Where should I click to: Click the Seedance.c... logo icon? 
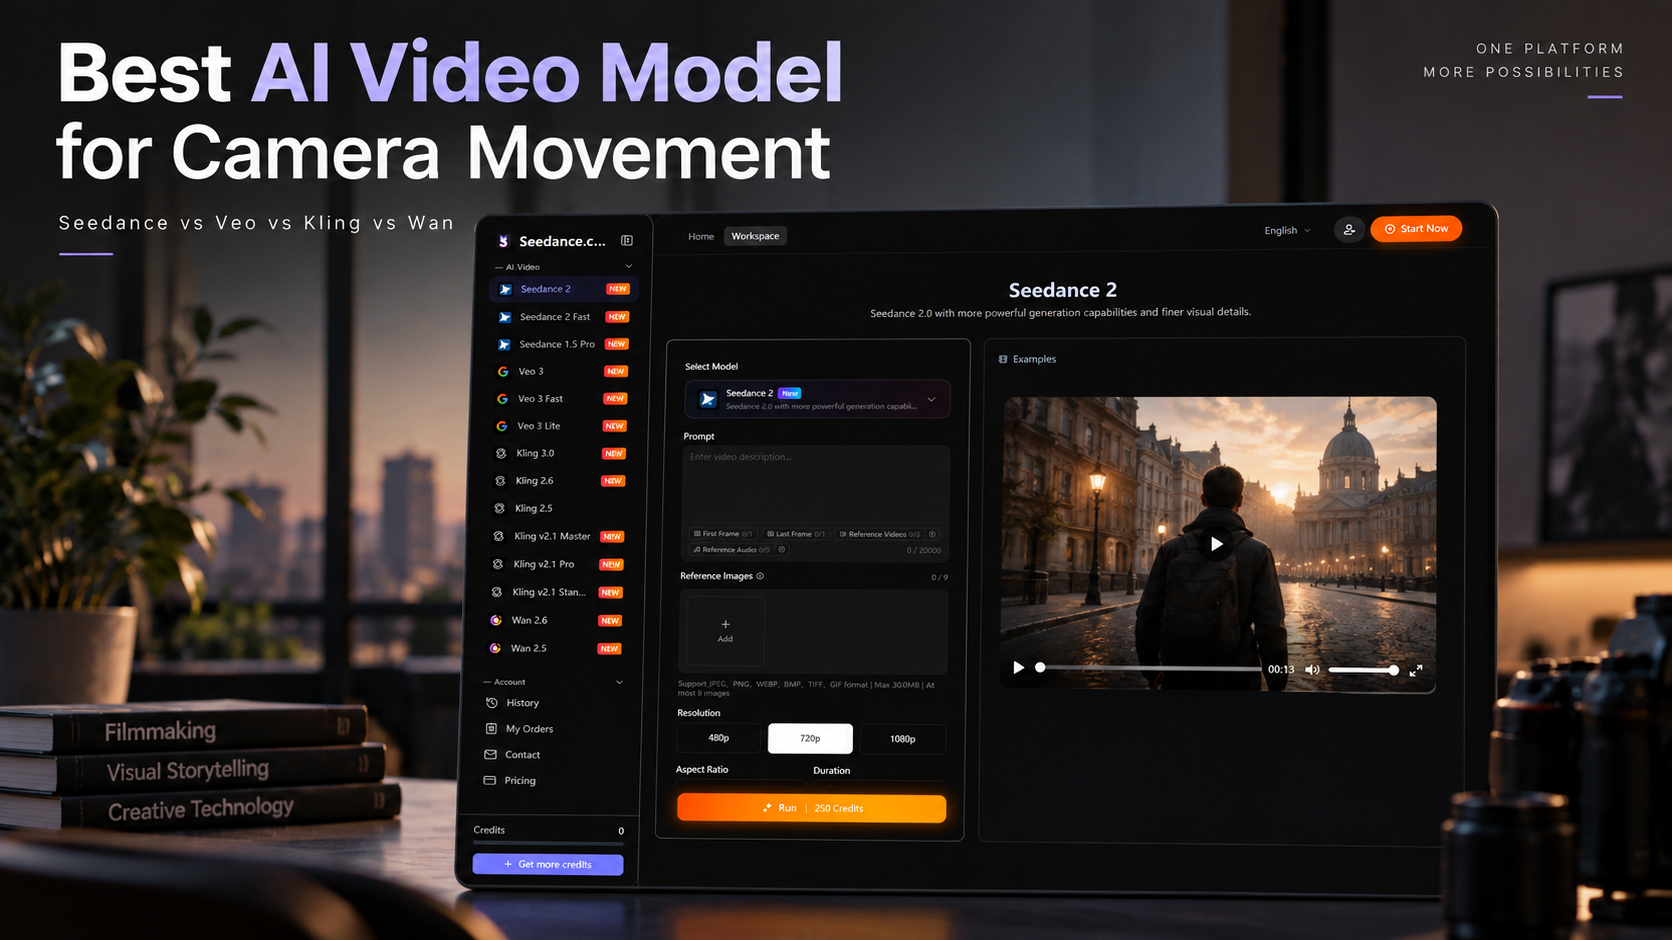click(504, 241)
